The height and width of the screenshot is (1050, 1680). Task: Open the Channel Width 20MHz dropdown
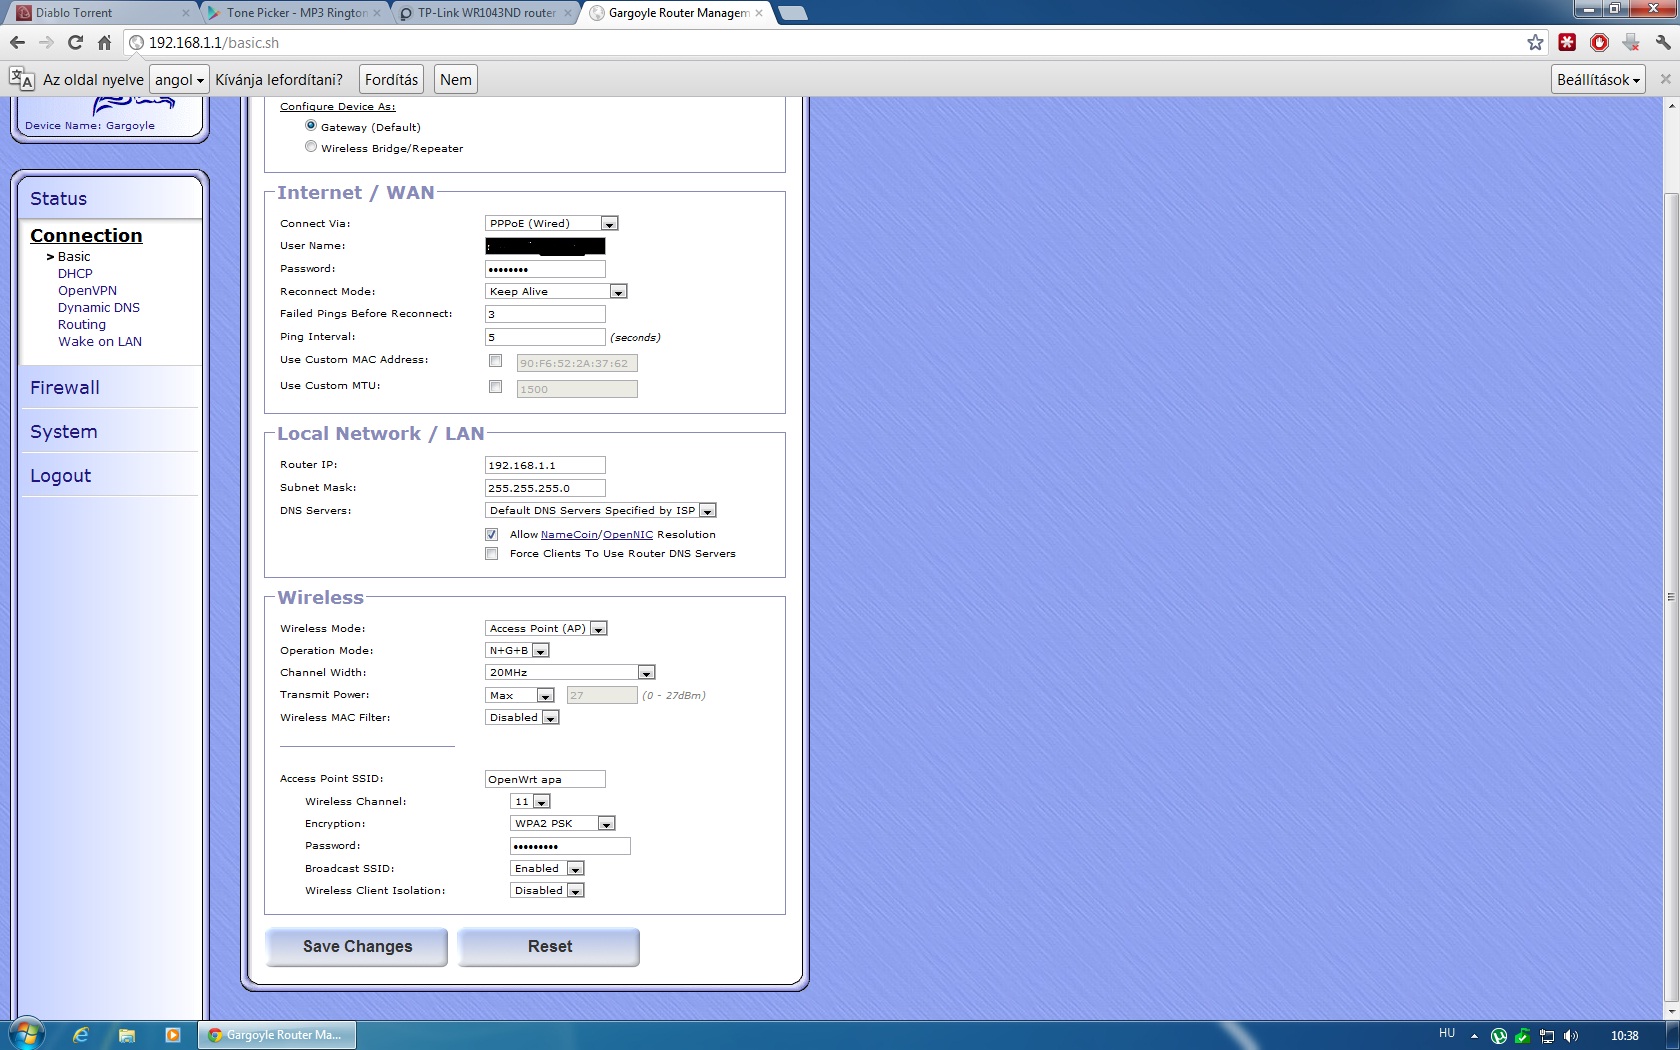click(570, 672)
